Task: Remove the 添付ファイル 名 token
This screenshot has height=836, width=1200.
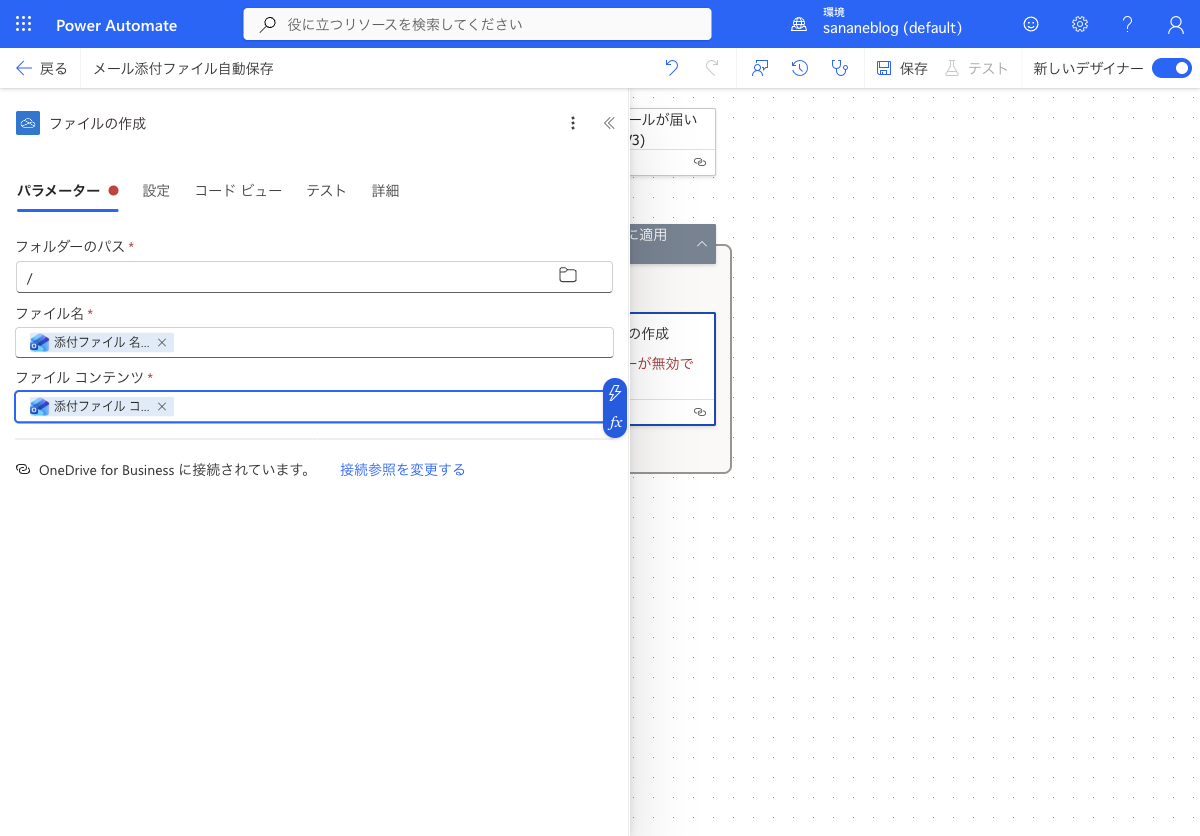Action: pos(162,342)
